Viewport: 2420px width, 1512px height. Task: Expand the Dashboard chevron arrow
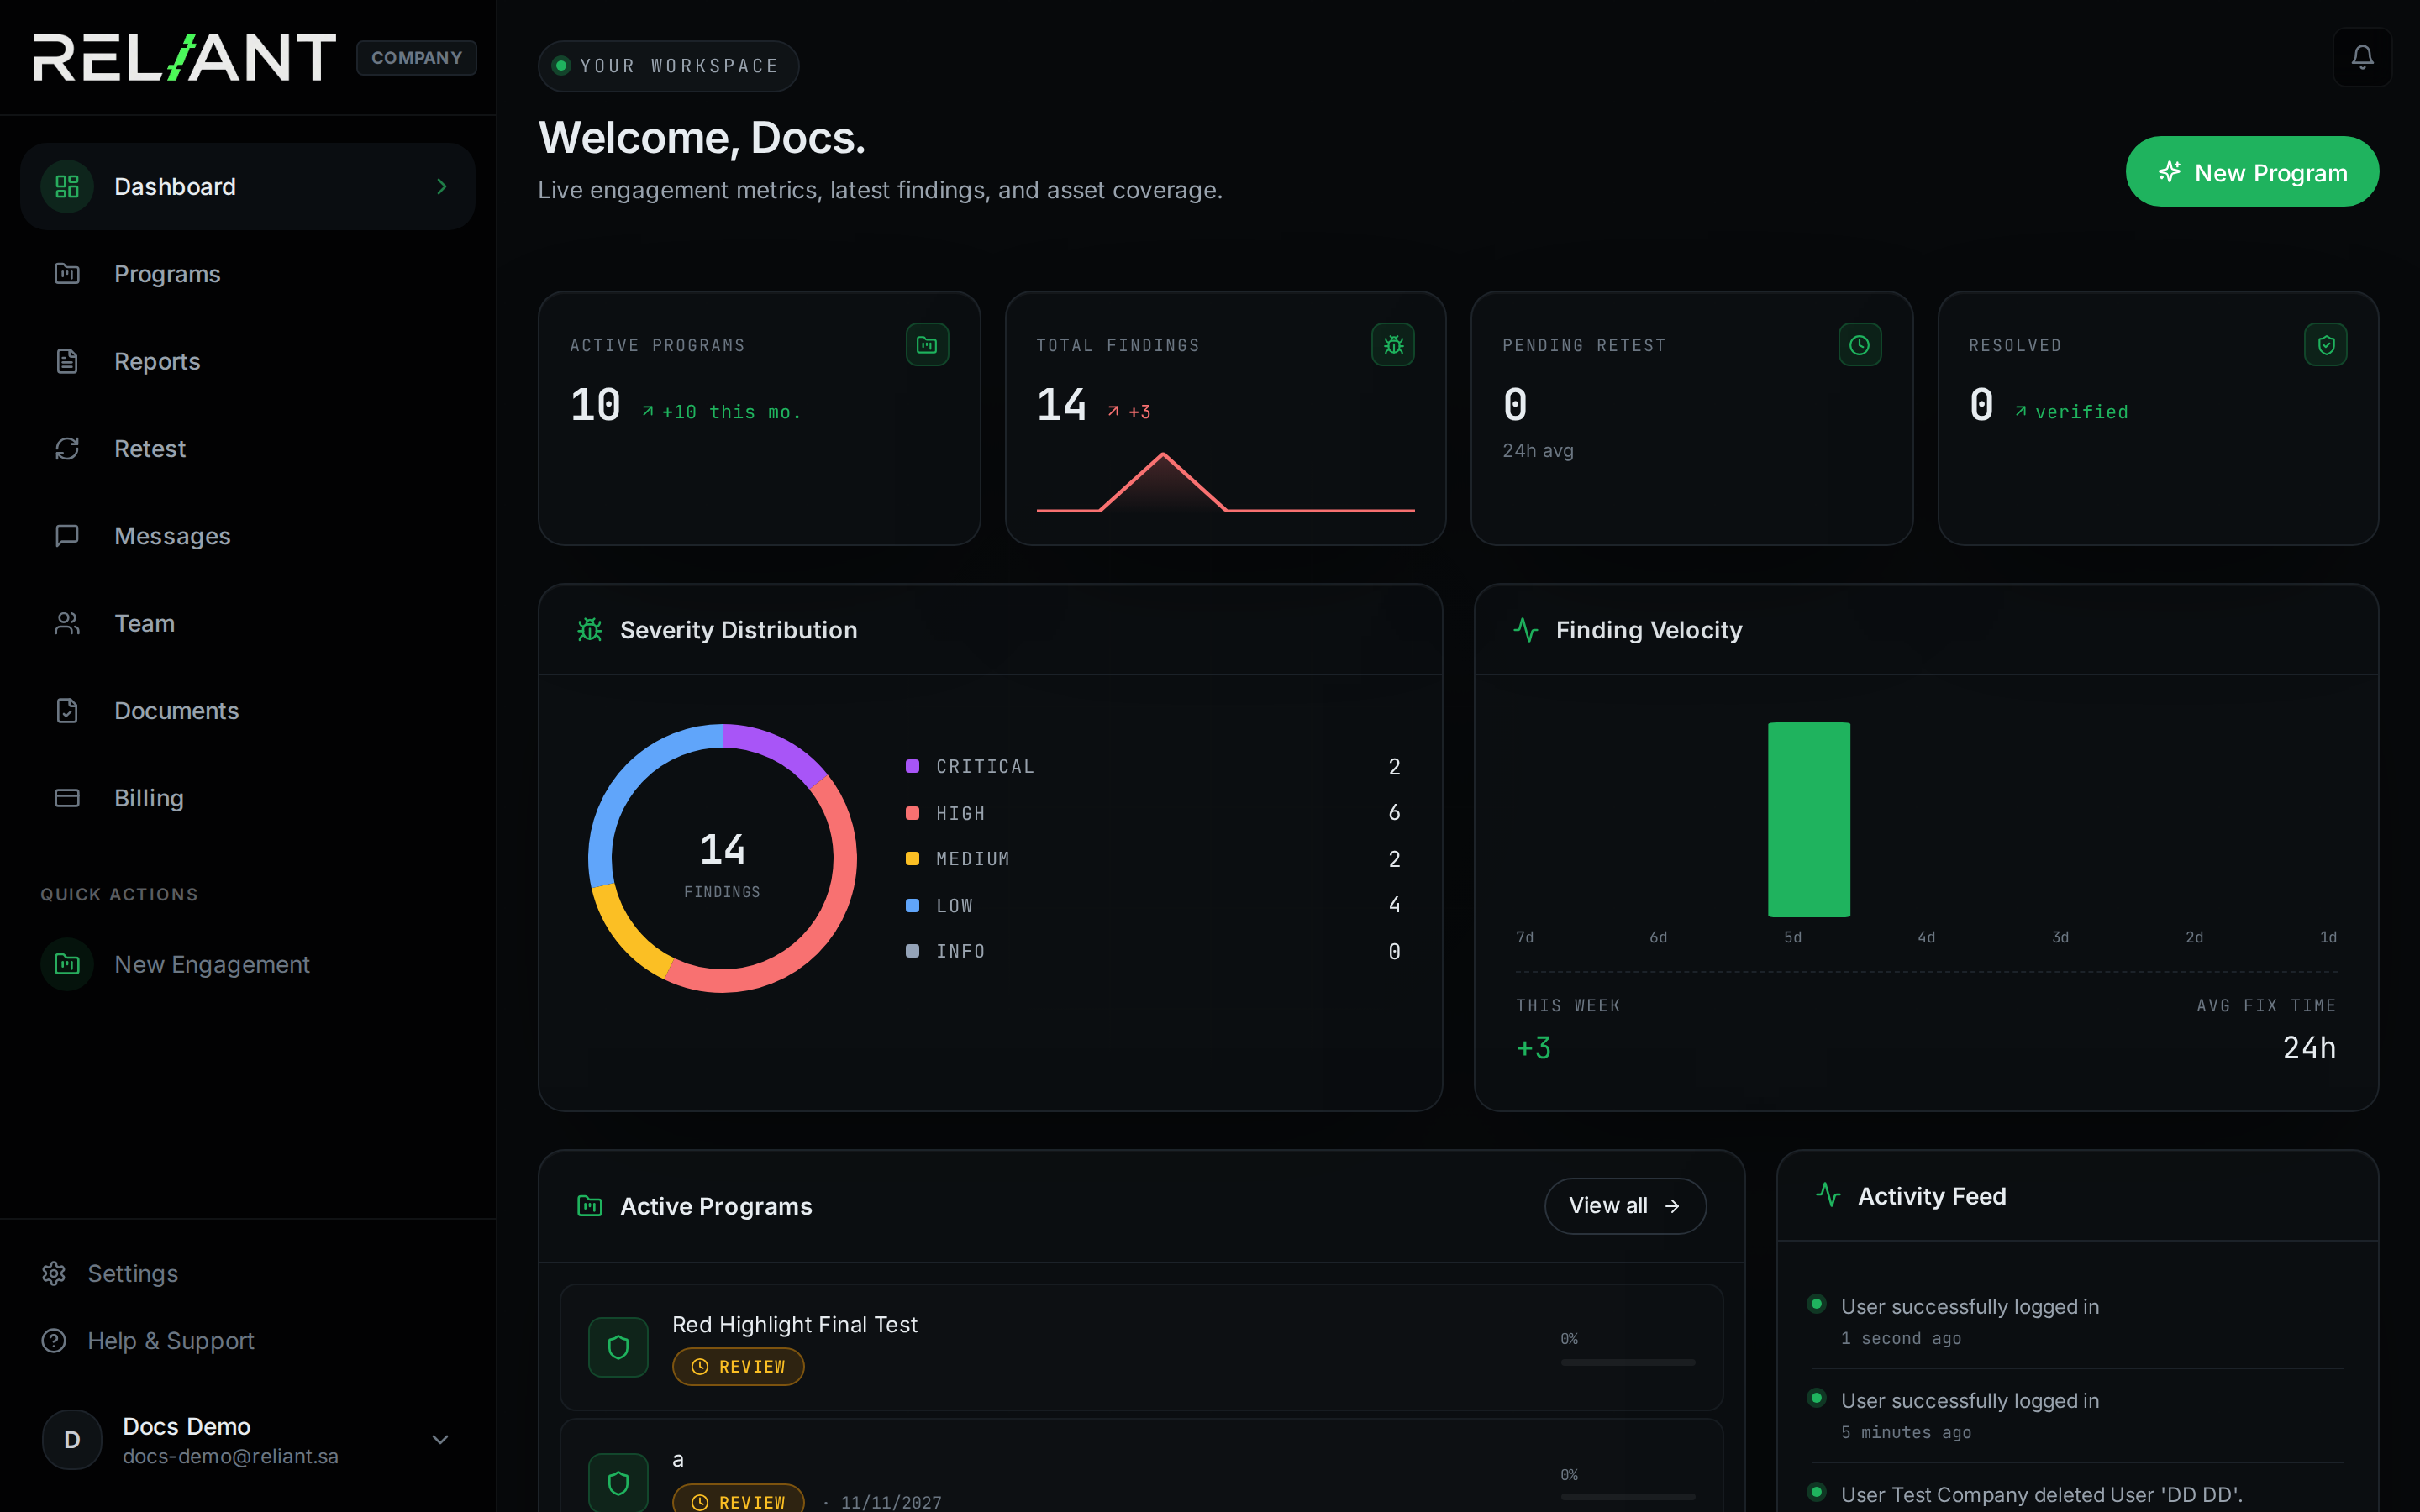(x=441, y=186)
